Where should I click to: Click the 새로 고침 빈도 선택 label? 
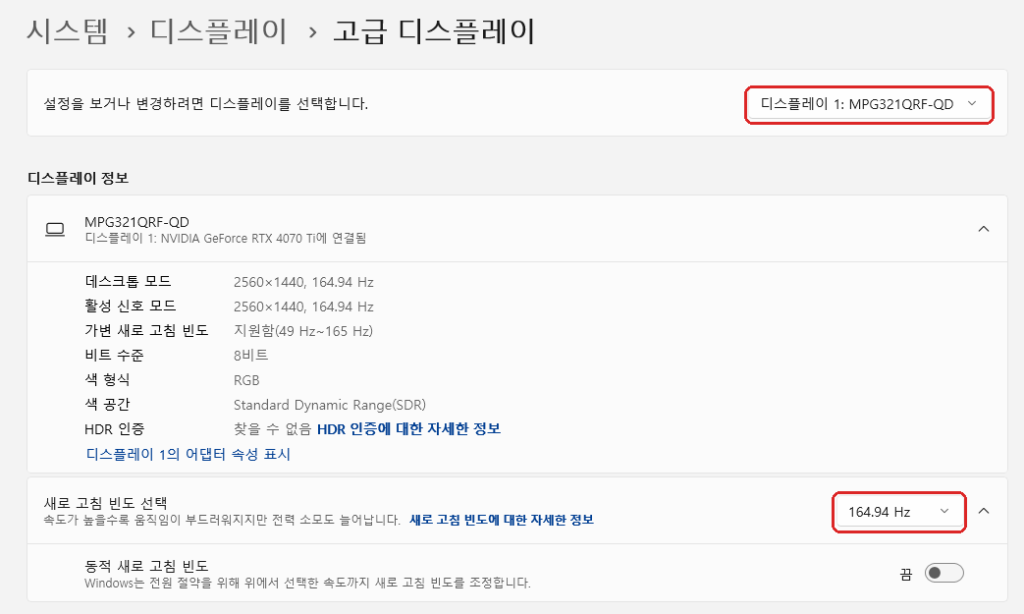(106, 503)
